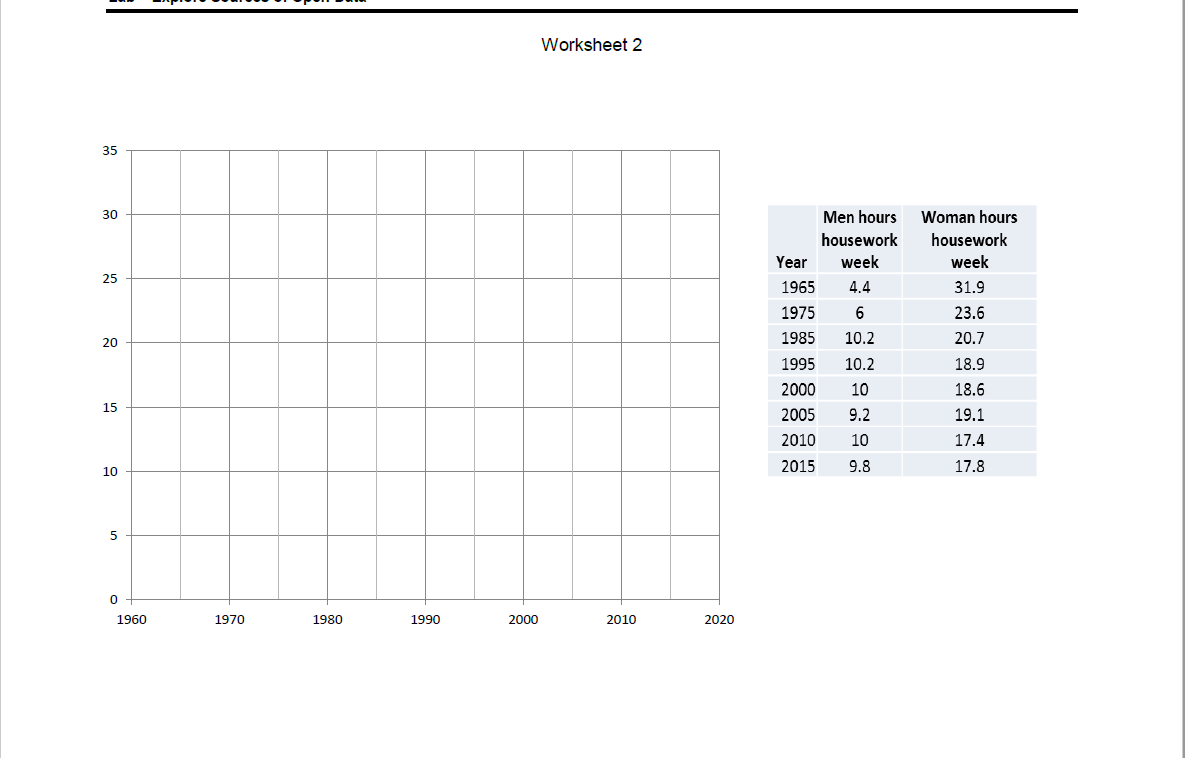Click the y-axis label 30
Image resolution: width=1185 pixels, height=758 pixels.
tap(110, 215)
